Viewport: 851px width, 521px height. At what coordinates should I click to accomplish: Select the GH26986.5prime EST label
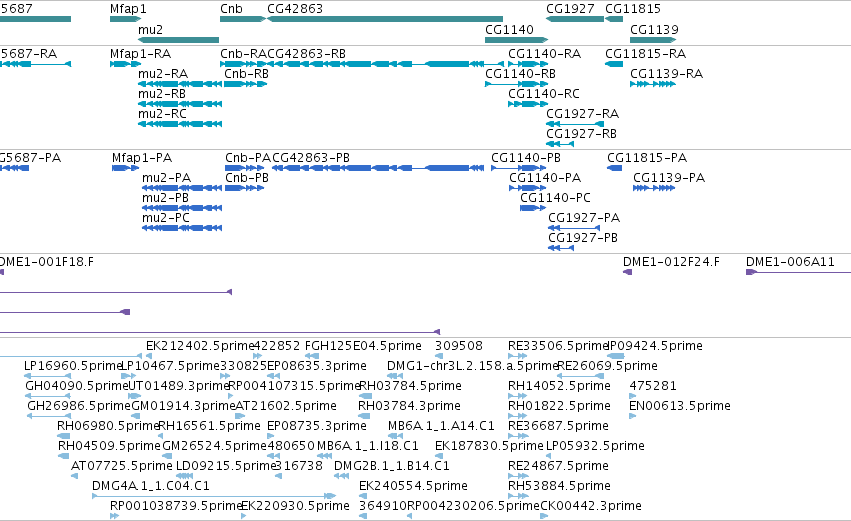(x=79, y=406)
